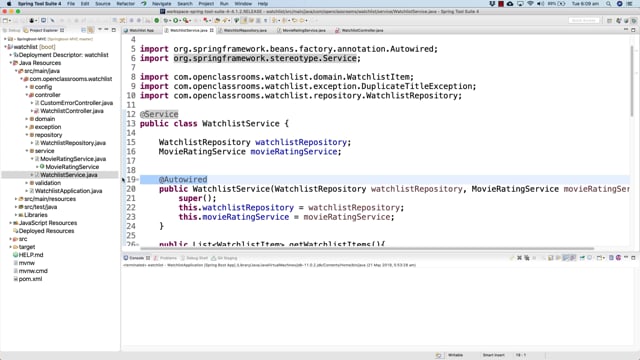Collapse constructor fold marker at line 19

pos(138,180)
